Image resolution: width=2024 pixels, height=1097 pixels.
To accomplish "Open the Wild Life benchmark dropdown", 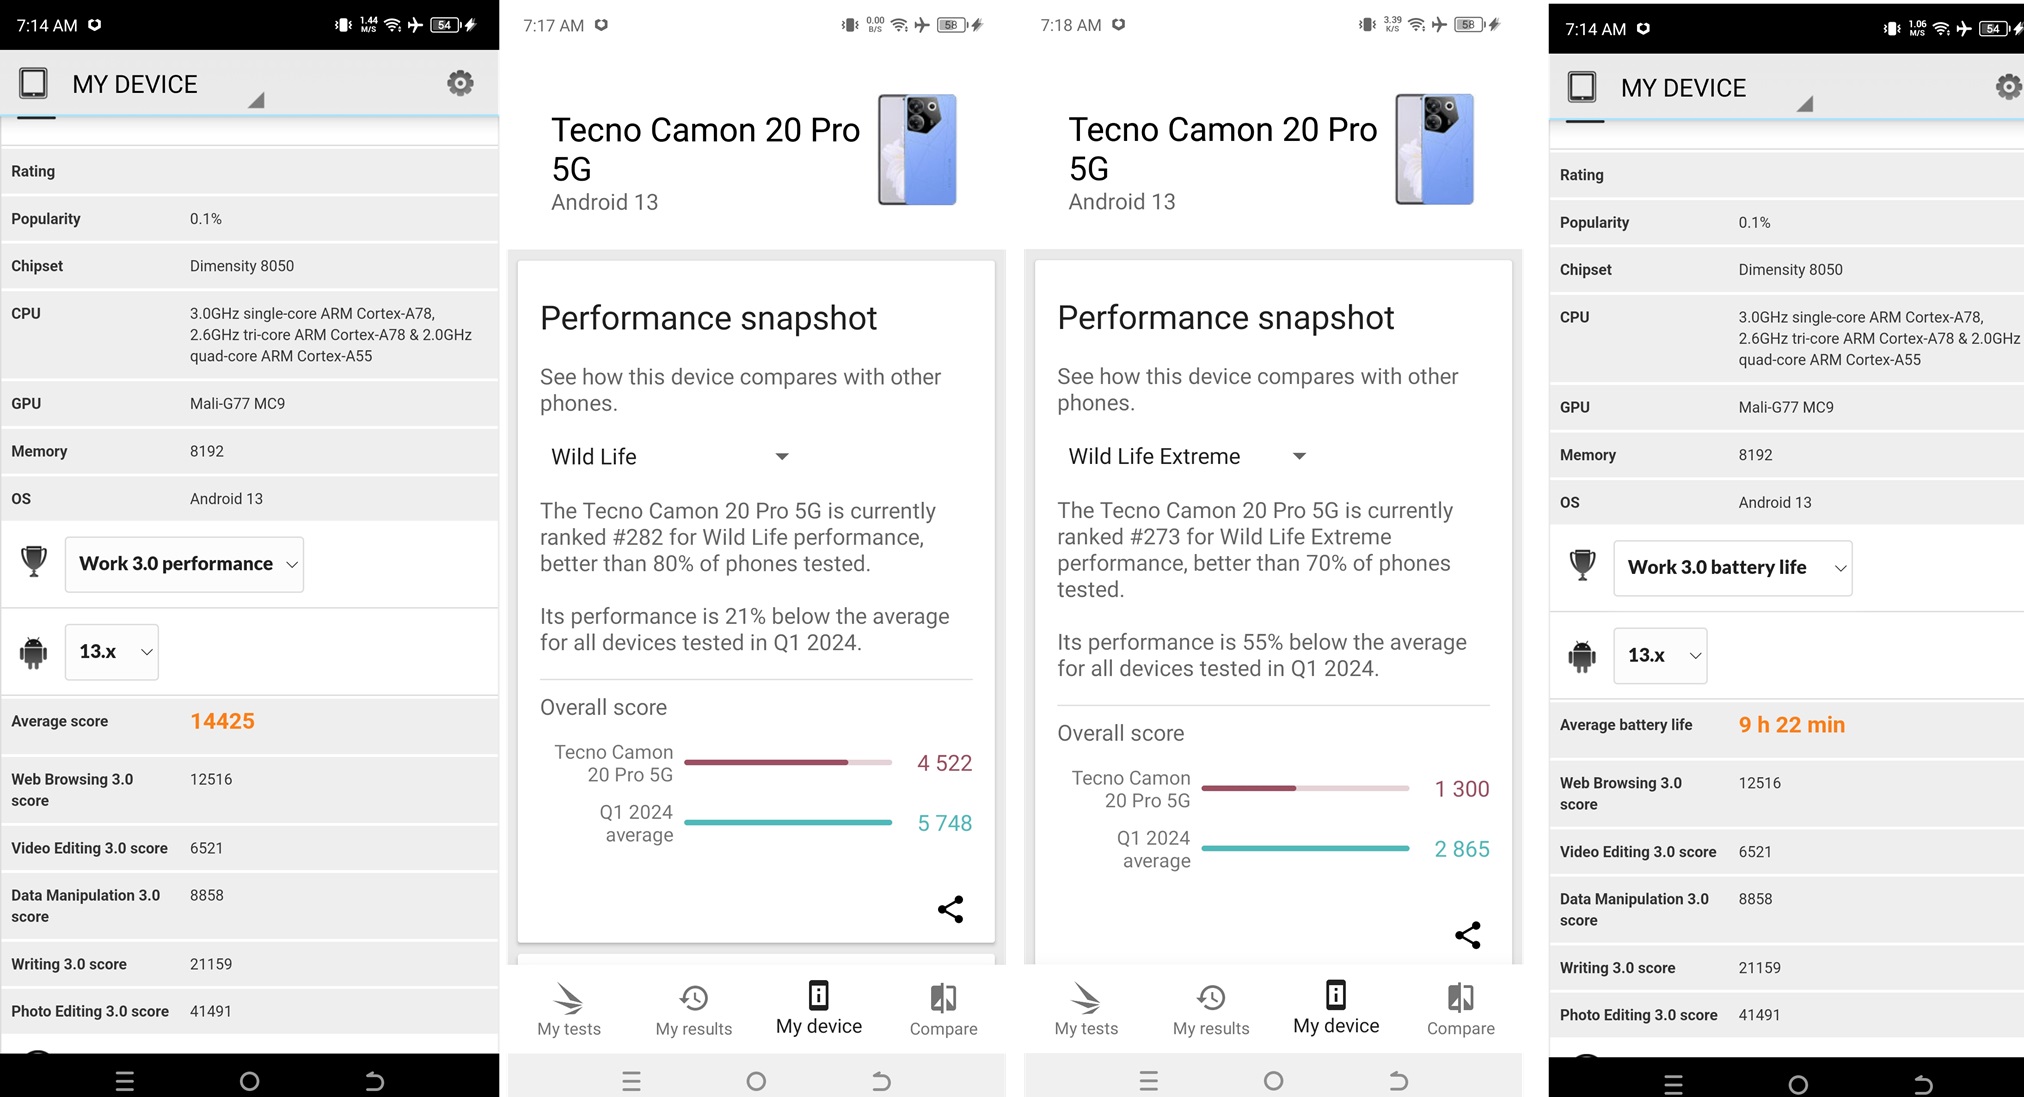I will [670, 457].
